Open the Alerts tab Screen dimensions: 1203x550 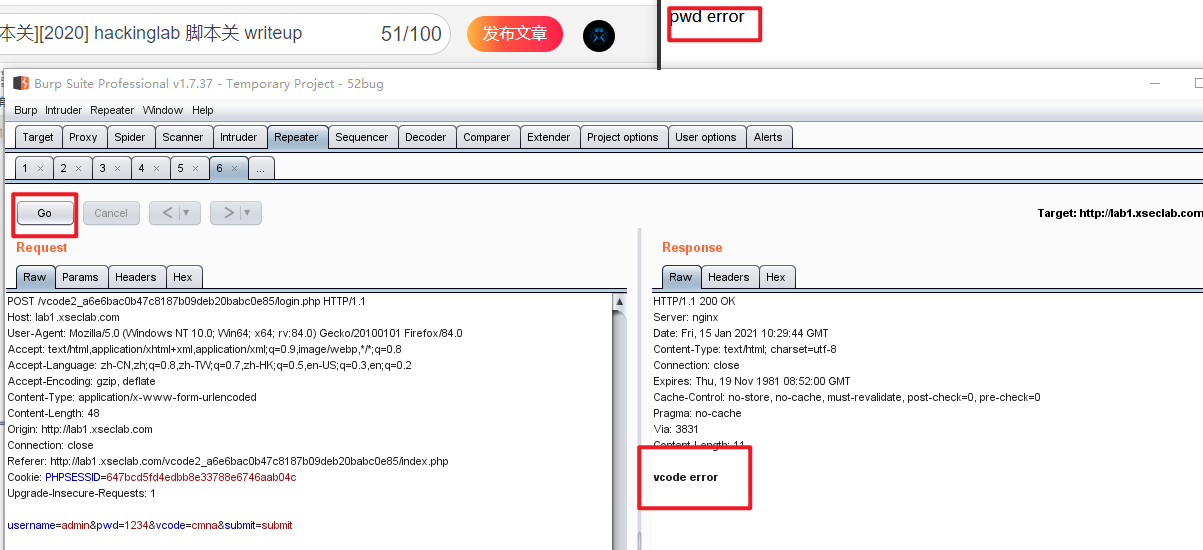768,137
